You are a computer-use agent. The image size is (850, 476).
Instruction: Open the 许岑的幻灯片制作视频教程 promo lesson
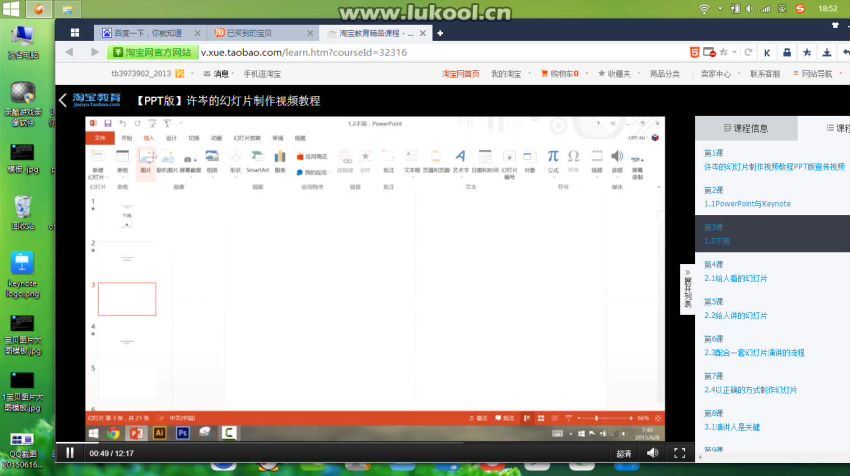(774, 167)
